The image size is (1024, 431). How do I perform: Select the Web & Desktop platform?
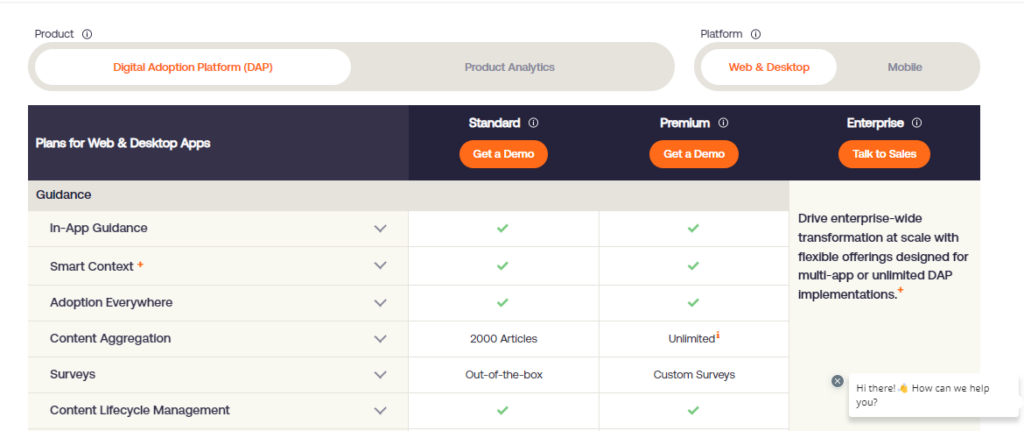click(x=769, y=67)
